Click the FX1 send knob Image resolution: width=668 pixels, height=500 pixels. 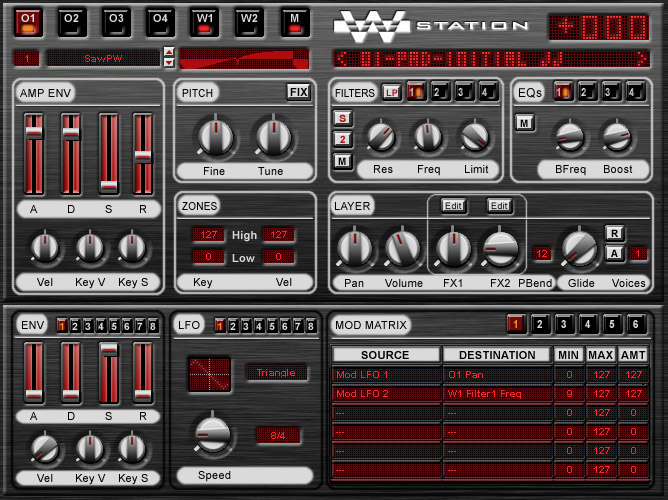[453, 248]
